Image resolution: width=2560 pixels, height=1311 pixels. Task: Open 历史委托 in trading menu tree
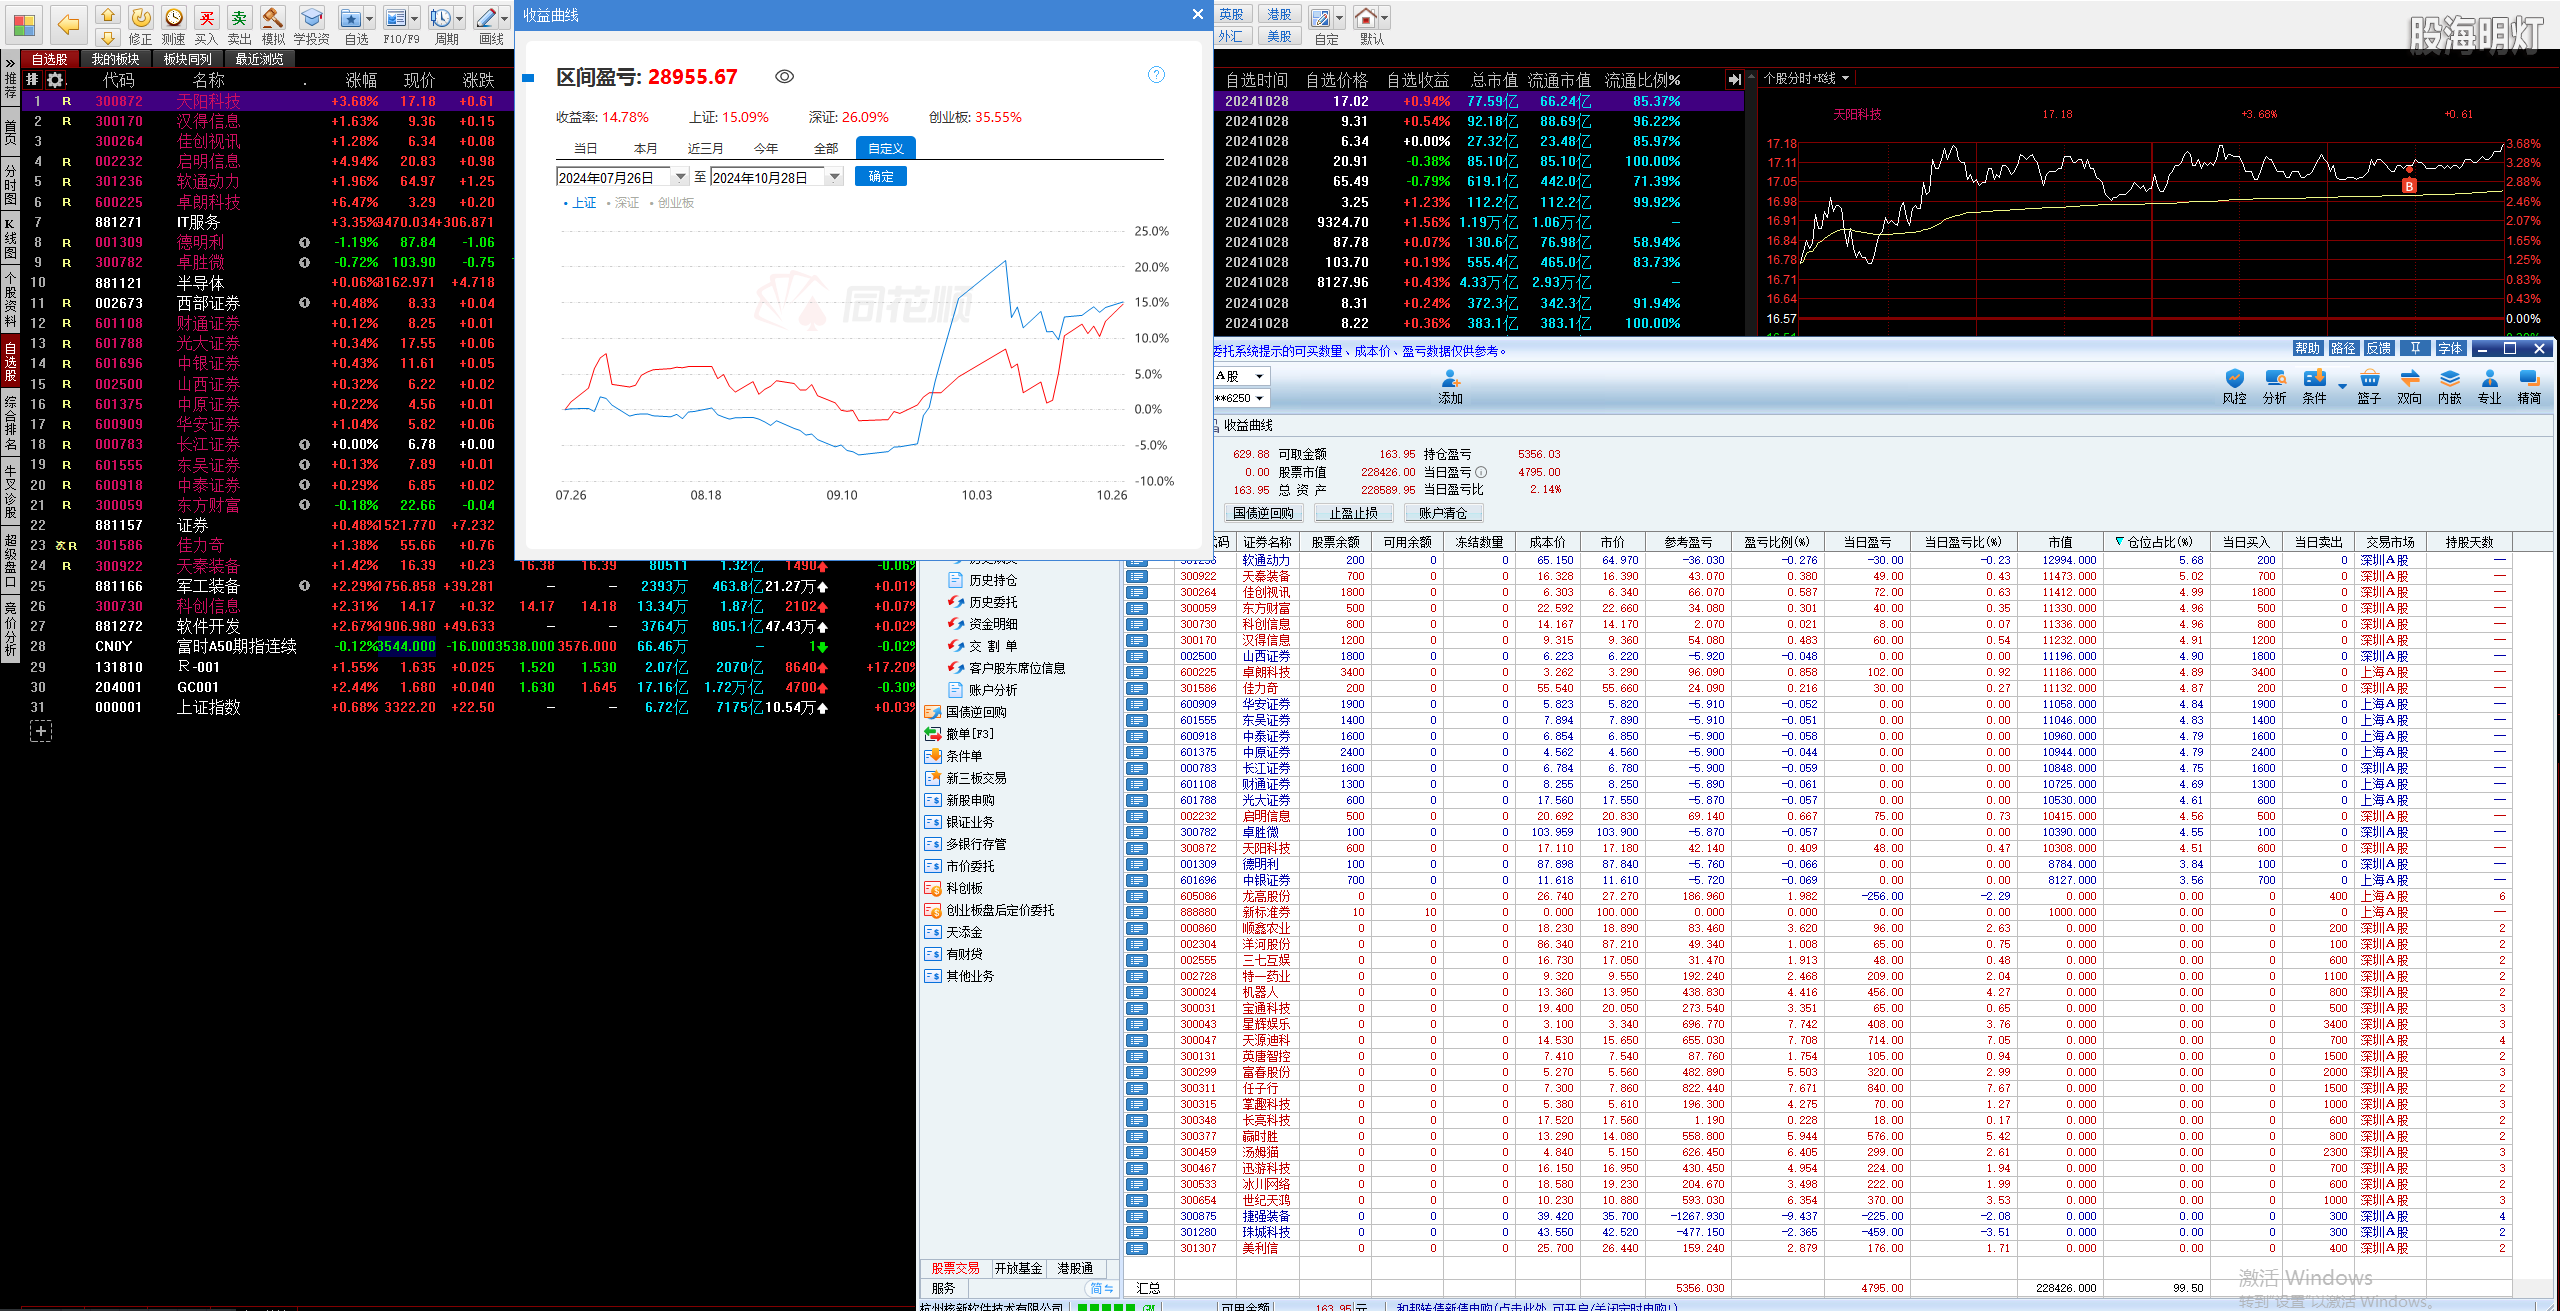993,602
